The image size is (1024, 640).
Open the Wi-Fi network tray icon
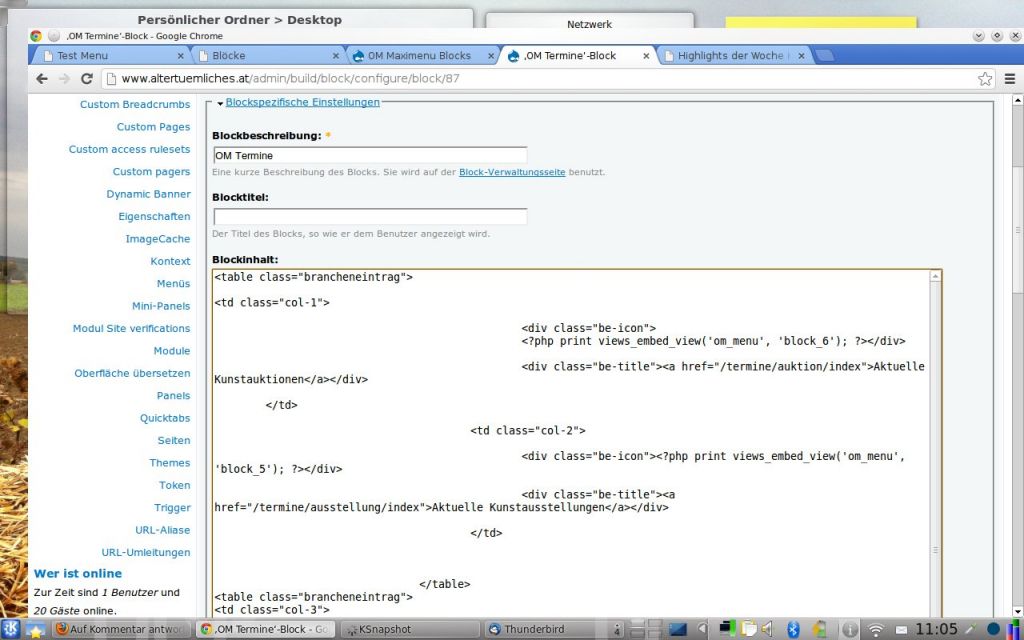point(875,629)
